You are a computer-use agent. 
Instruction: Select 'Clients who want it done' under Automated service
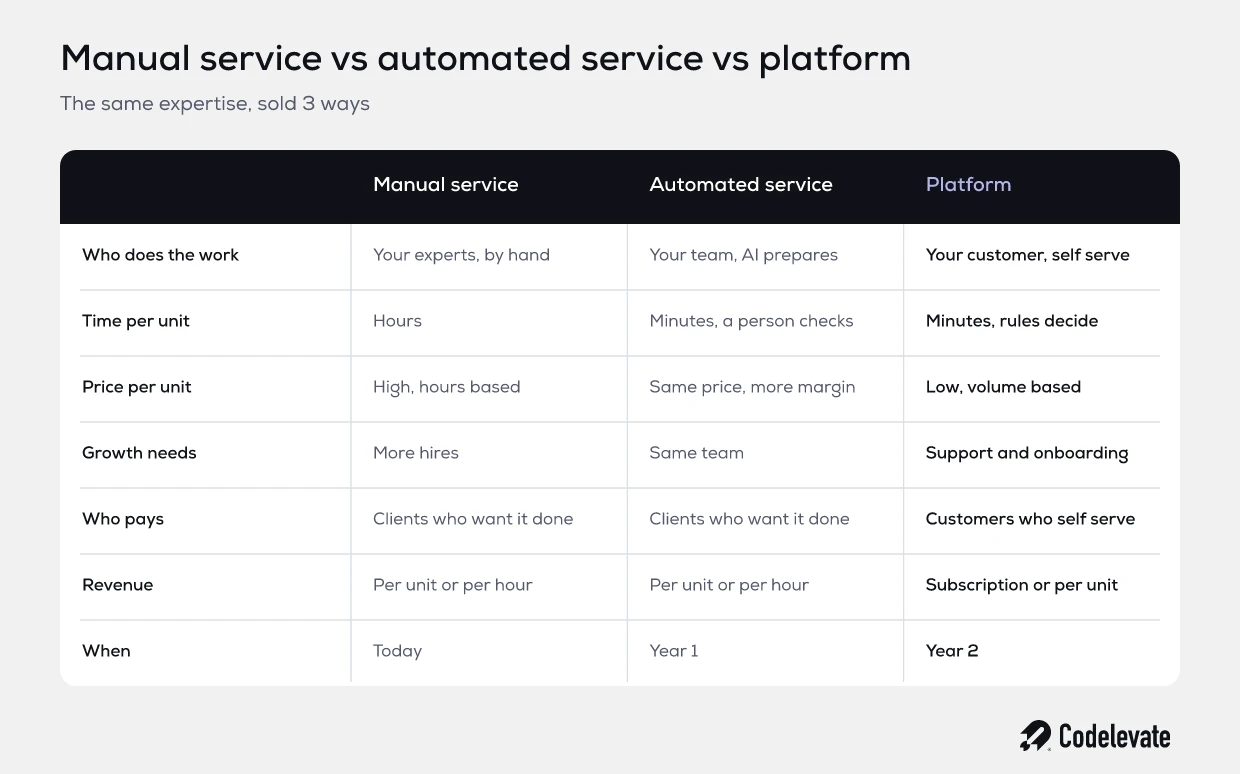point(750,519)
